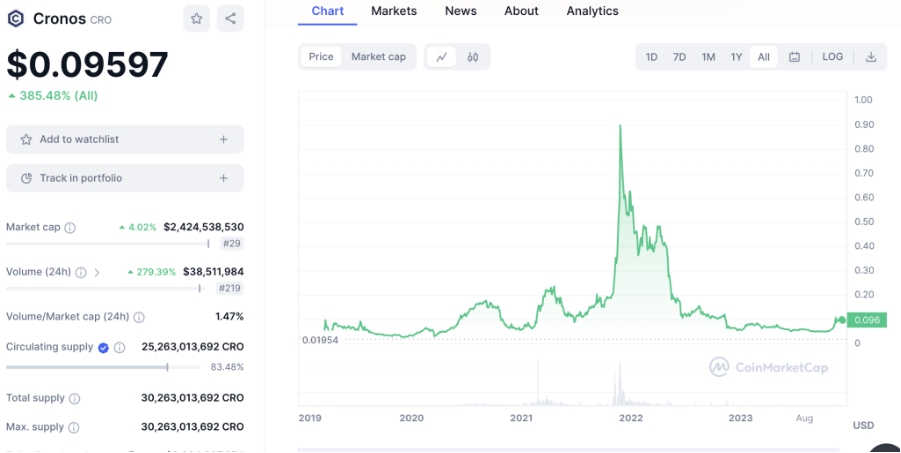Add Cronos to watchlist
Image resolution: width=901 pixels, height=453 pixels.
tap(124, 140)
